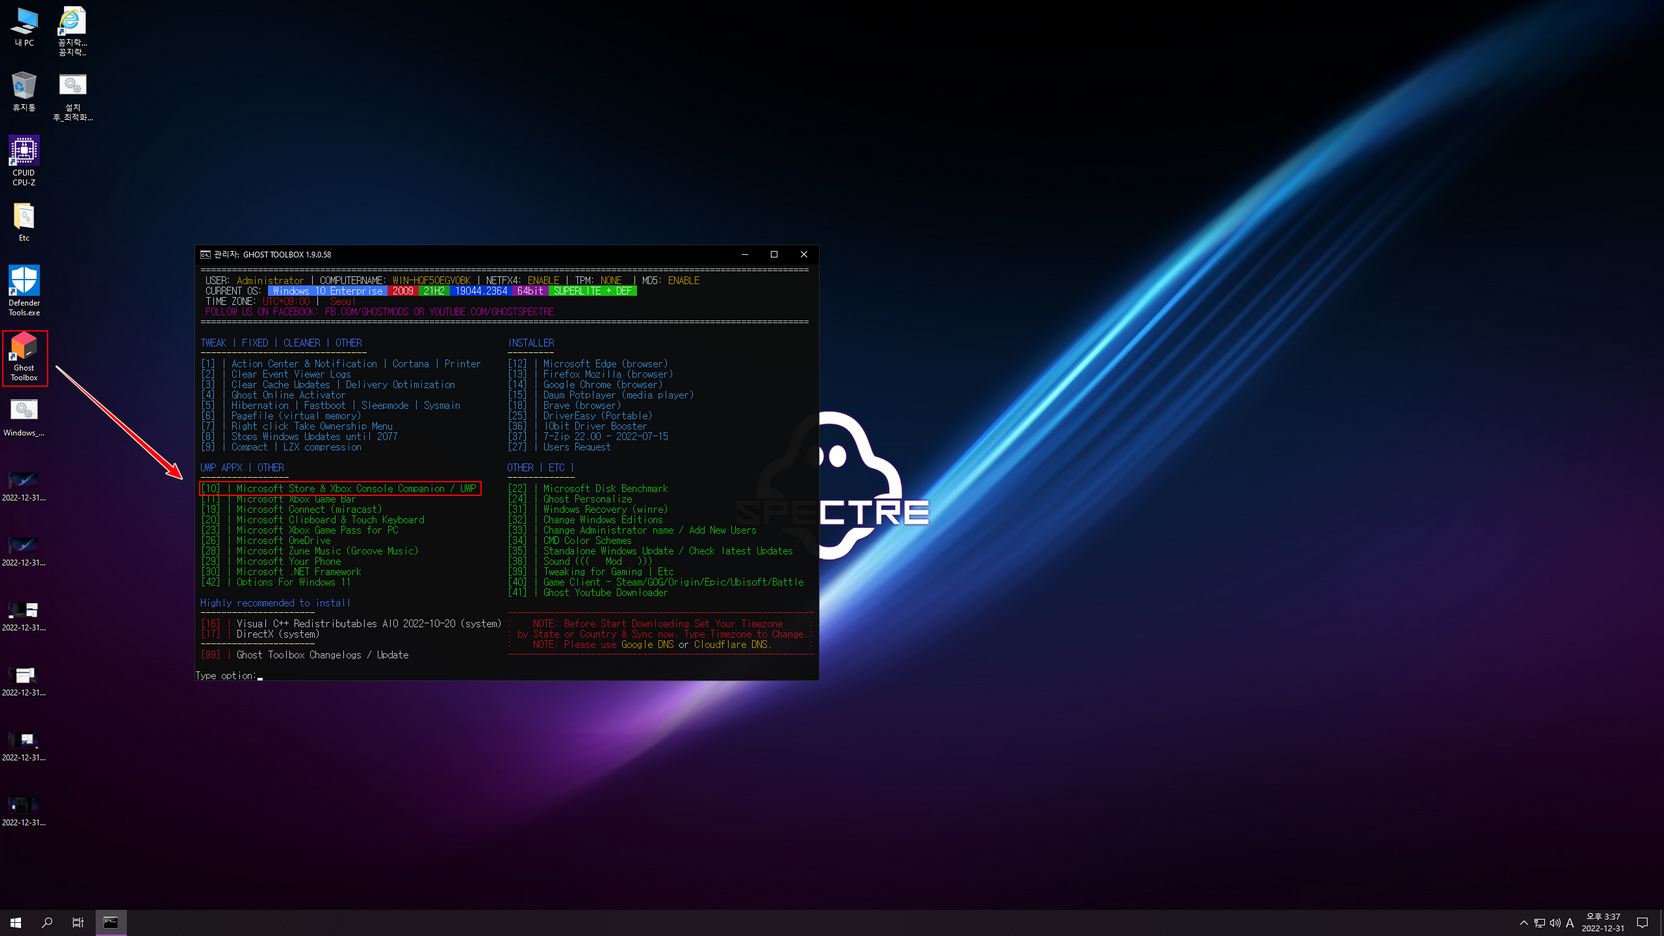
Task: Open the taskbar clock showing 2022-12-31
Action: coord(1603,923)
